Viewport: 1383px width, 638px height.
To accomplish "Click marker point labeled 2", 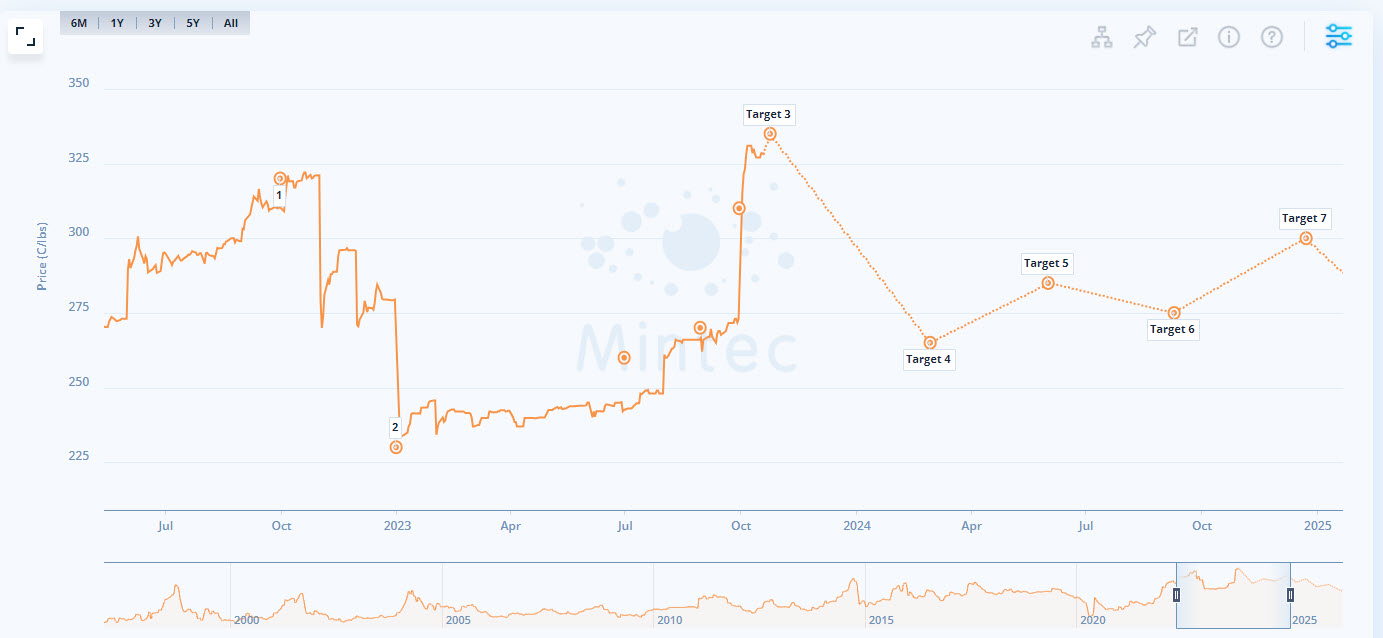I will click(396, 447).
